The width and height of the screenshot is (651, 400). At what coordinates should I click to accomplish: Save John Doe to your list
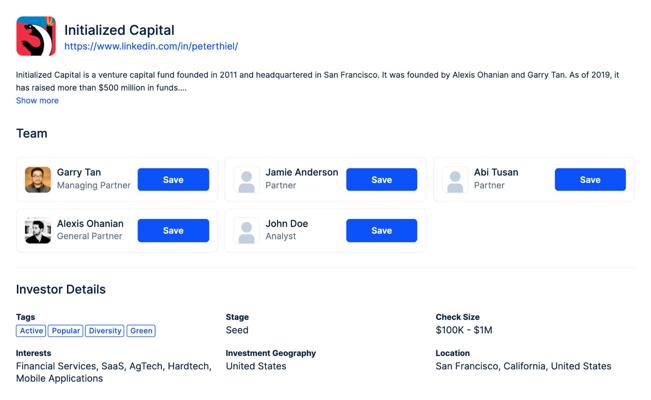382,231
